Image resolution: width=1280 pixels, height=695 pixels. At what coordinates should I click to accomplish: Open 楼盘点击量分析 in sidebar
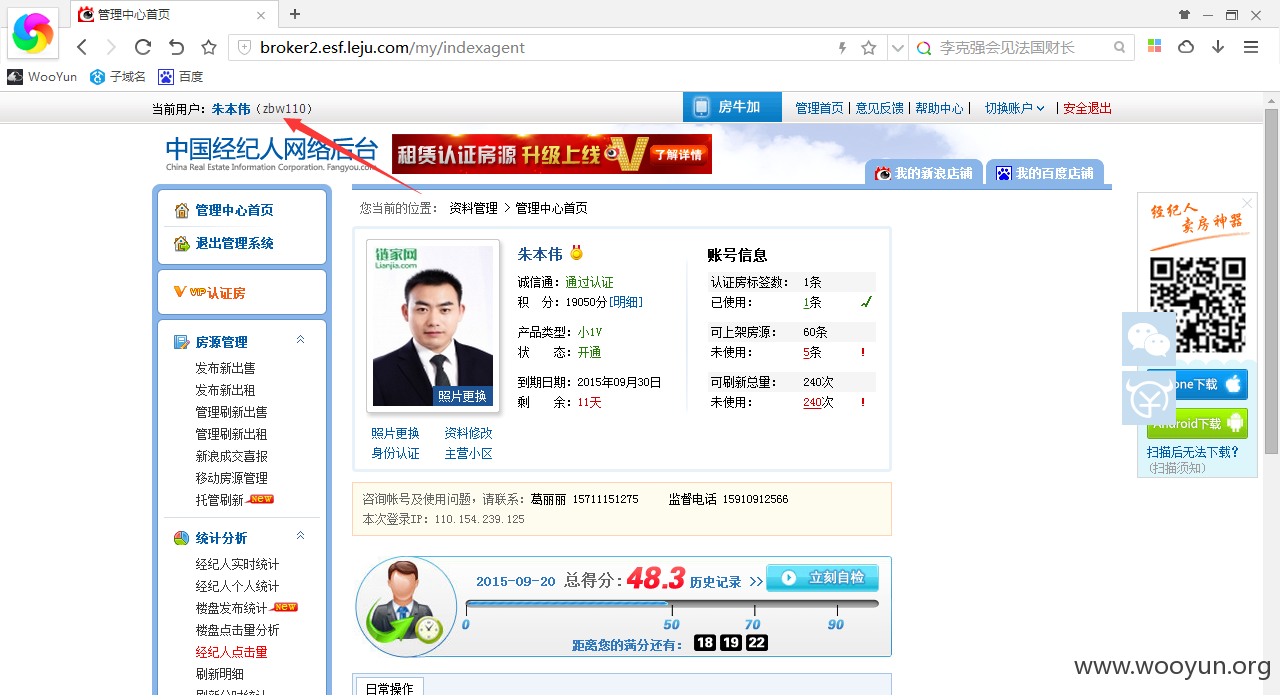tap(237, 630)
